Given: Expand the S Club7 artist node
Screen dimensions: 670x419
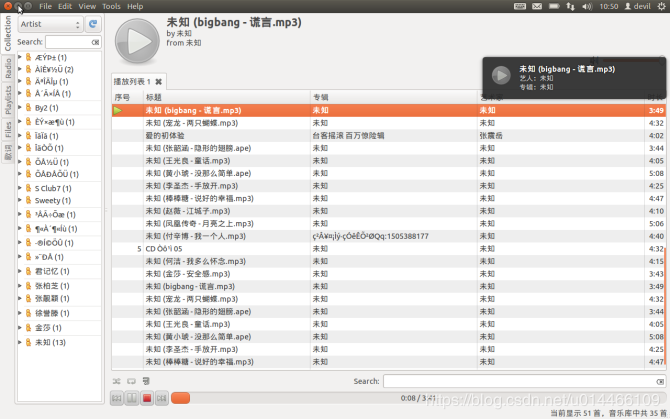Looking at the screenshot, I should pos(20,188).
